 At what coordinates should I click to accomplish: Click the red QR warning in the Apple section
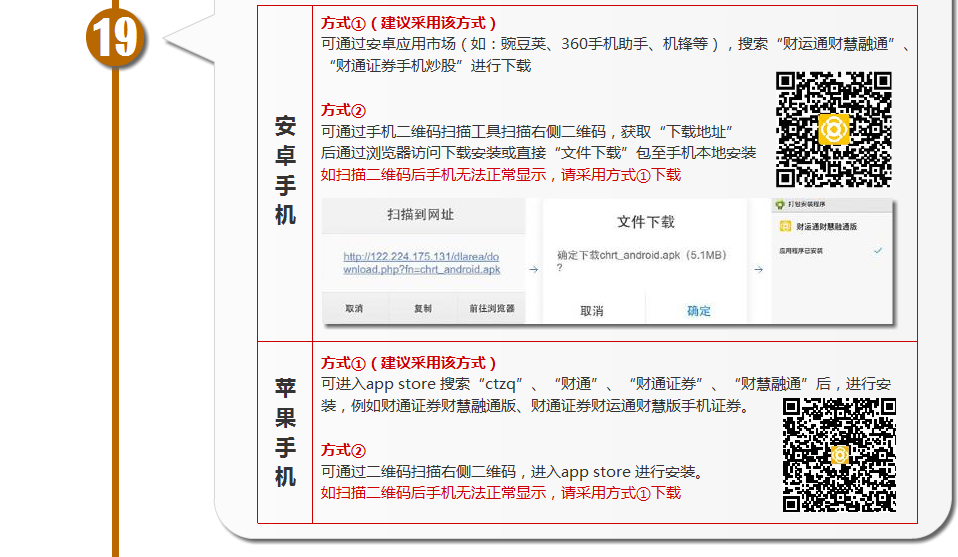coord(501,493)
